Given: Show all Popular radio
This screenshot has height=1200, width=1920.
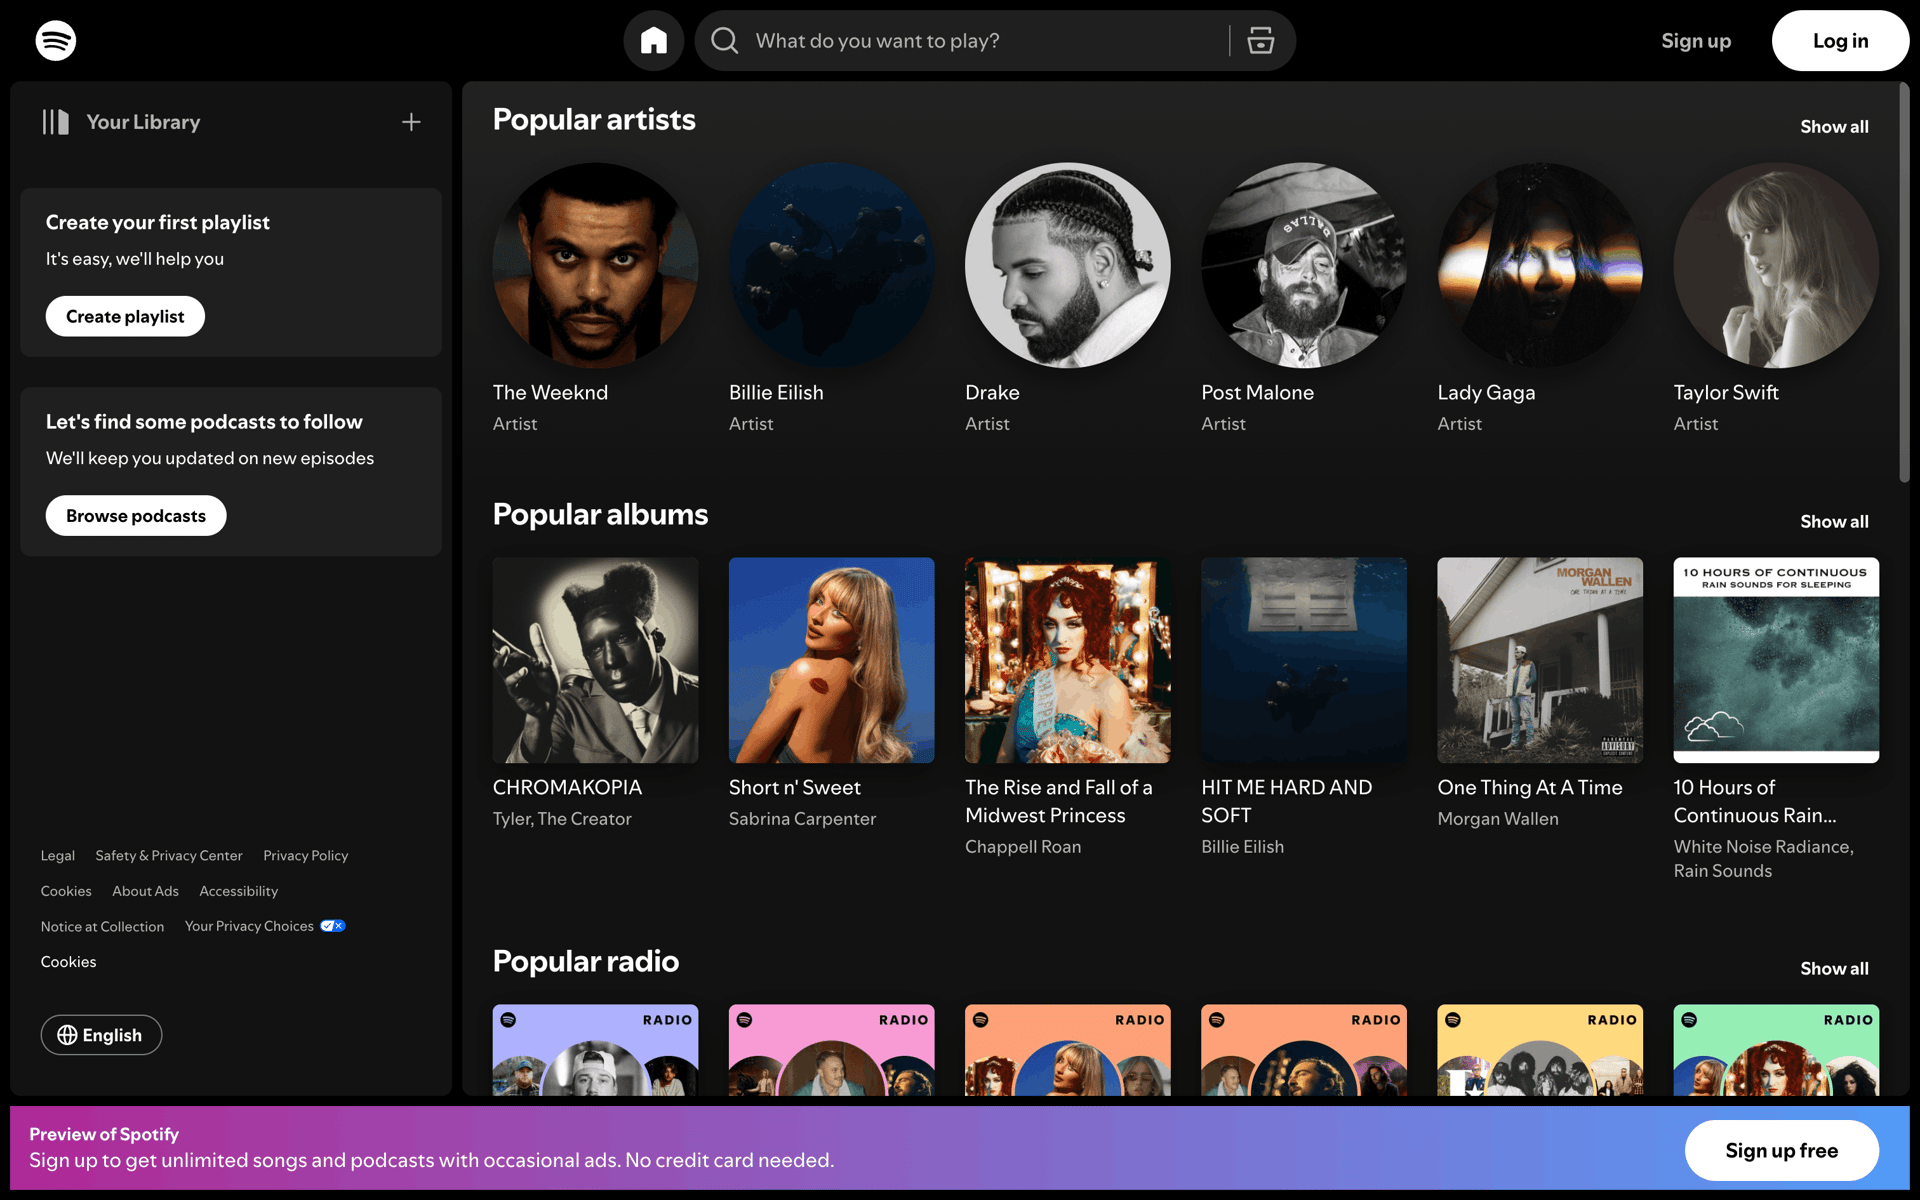Looking at the screenshot, I should click(x=1834, y=969).
